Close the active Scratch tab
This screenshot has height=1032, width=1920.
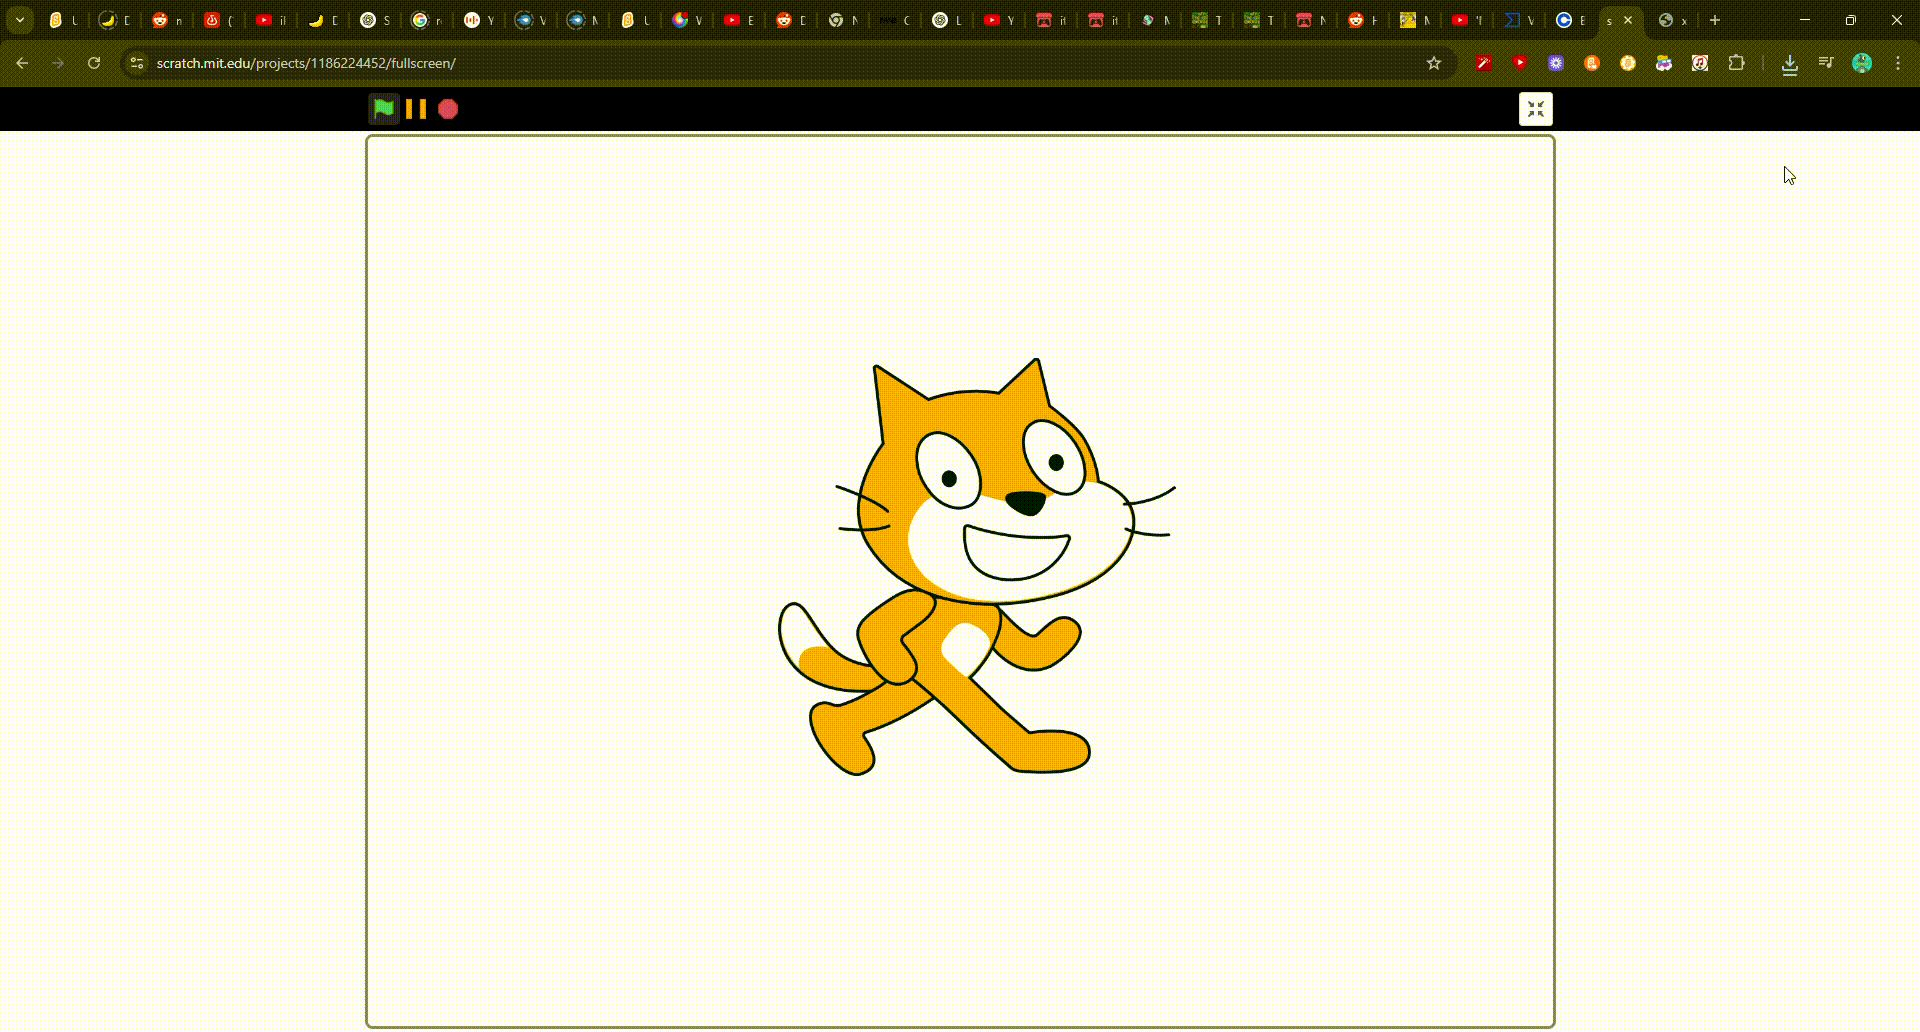[1628, 20]
